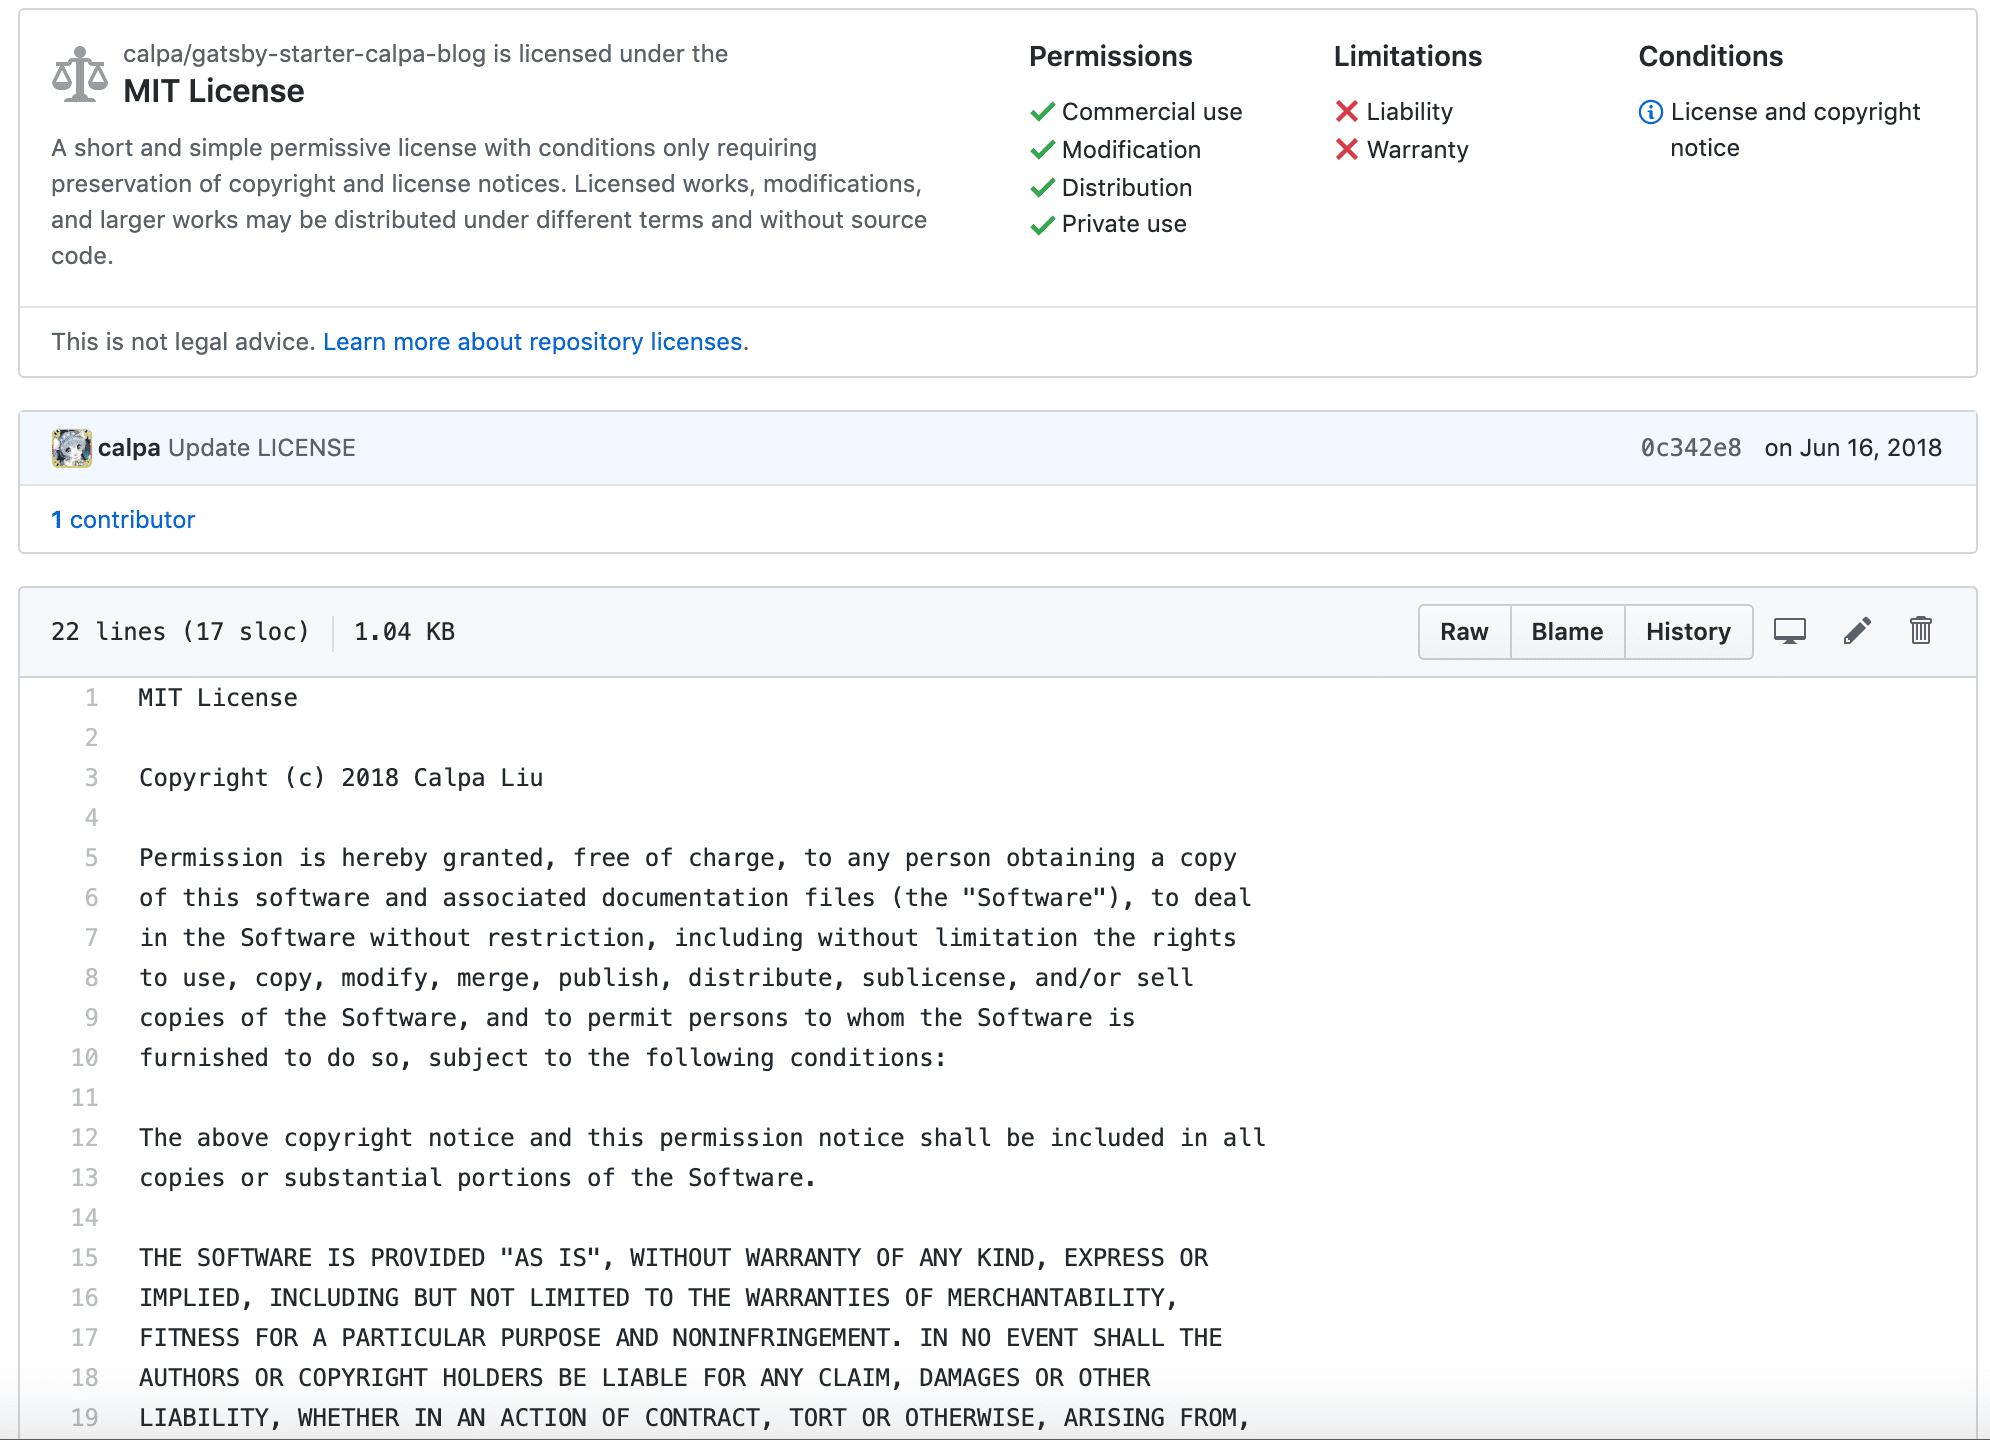Open the Raw file view
The height and width of the screenshot is (1440, 1990).
coord(1464,632)
